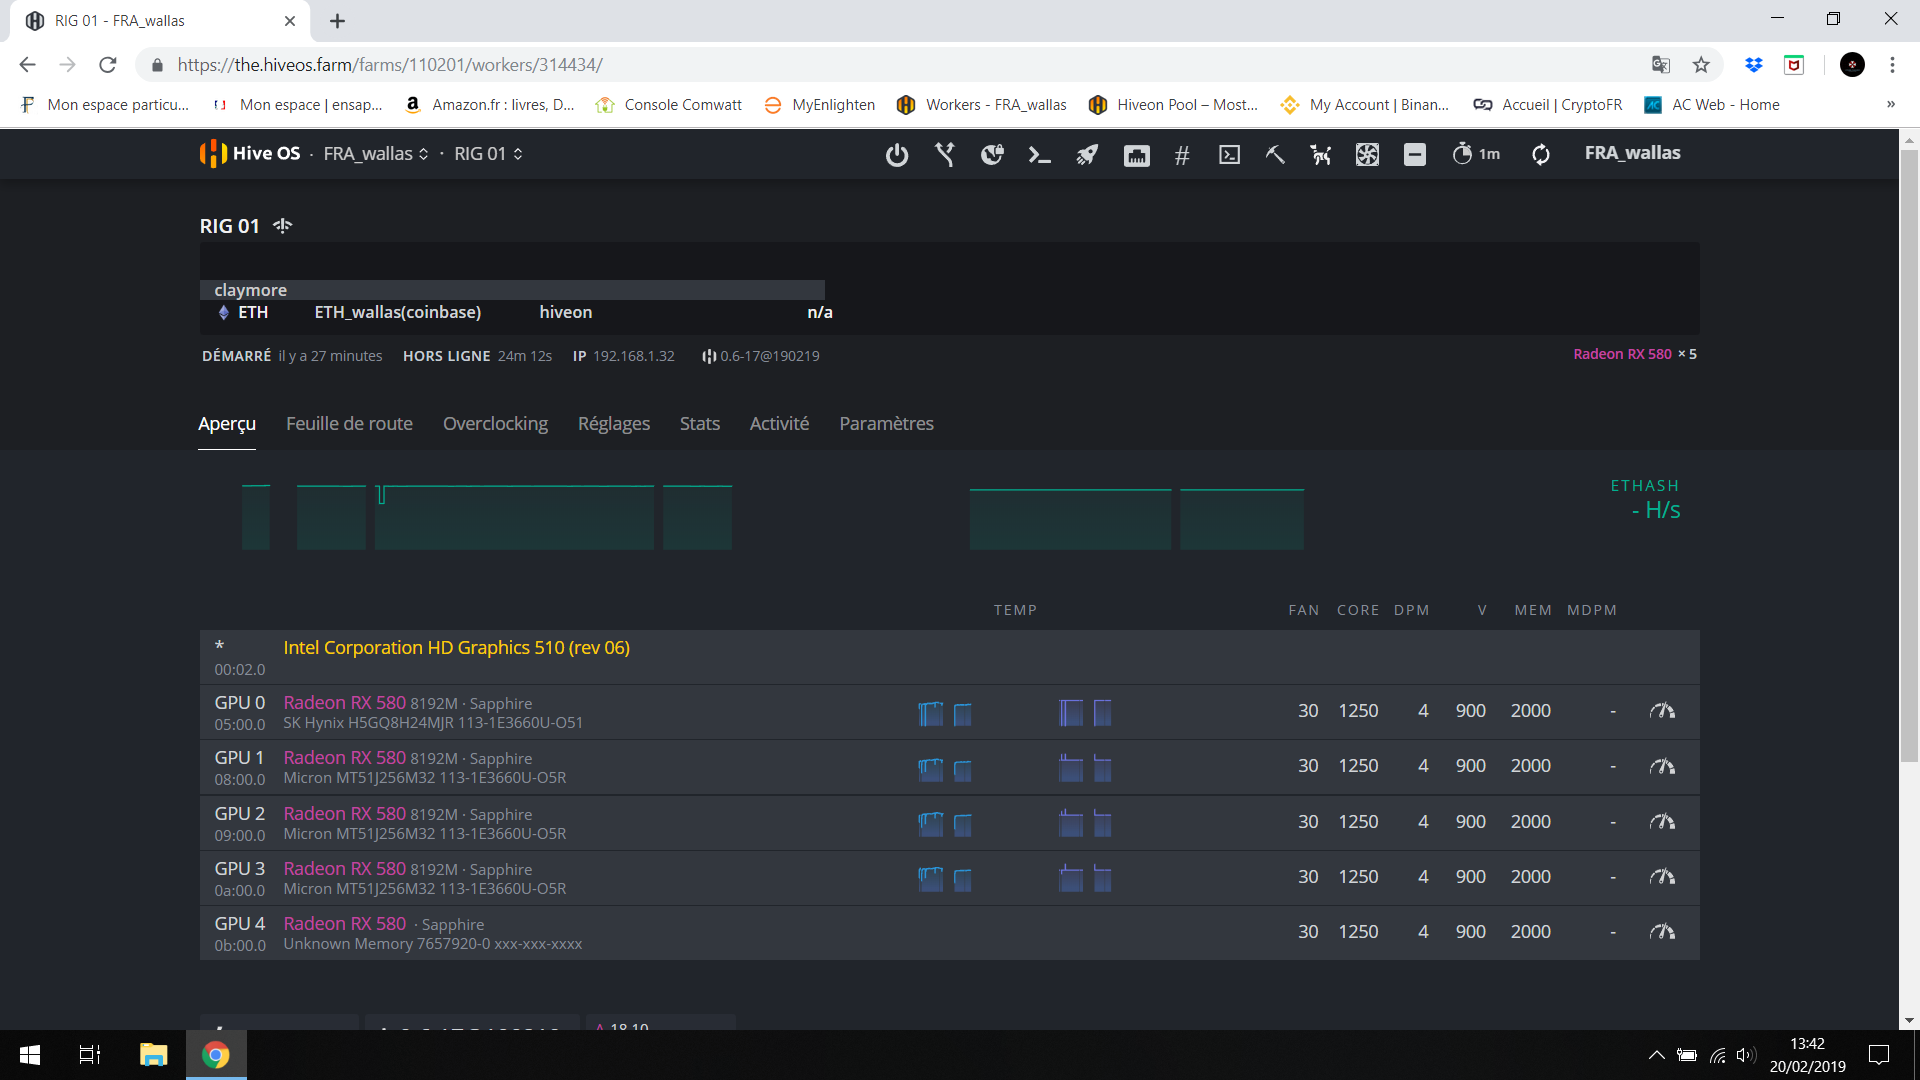Open the Windows notification center
Viewport: 1920px width, 1080px height.
click(x=1879, y=1055)
